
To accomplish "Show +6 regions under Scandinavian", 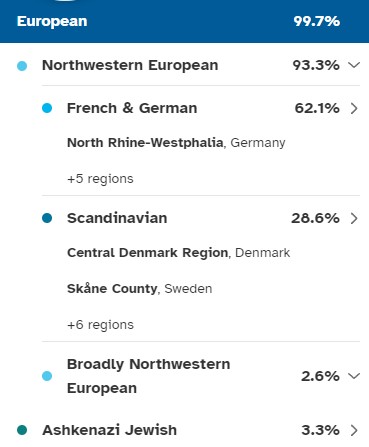I will pos(100,325).
